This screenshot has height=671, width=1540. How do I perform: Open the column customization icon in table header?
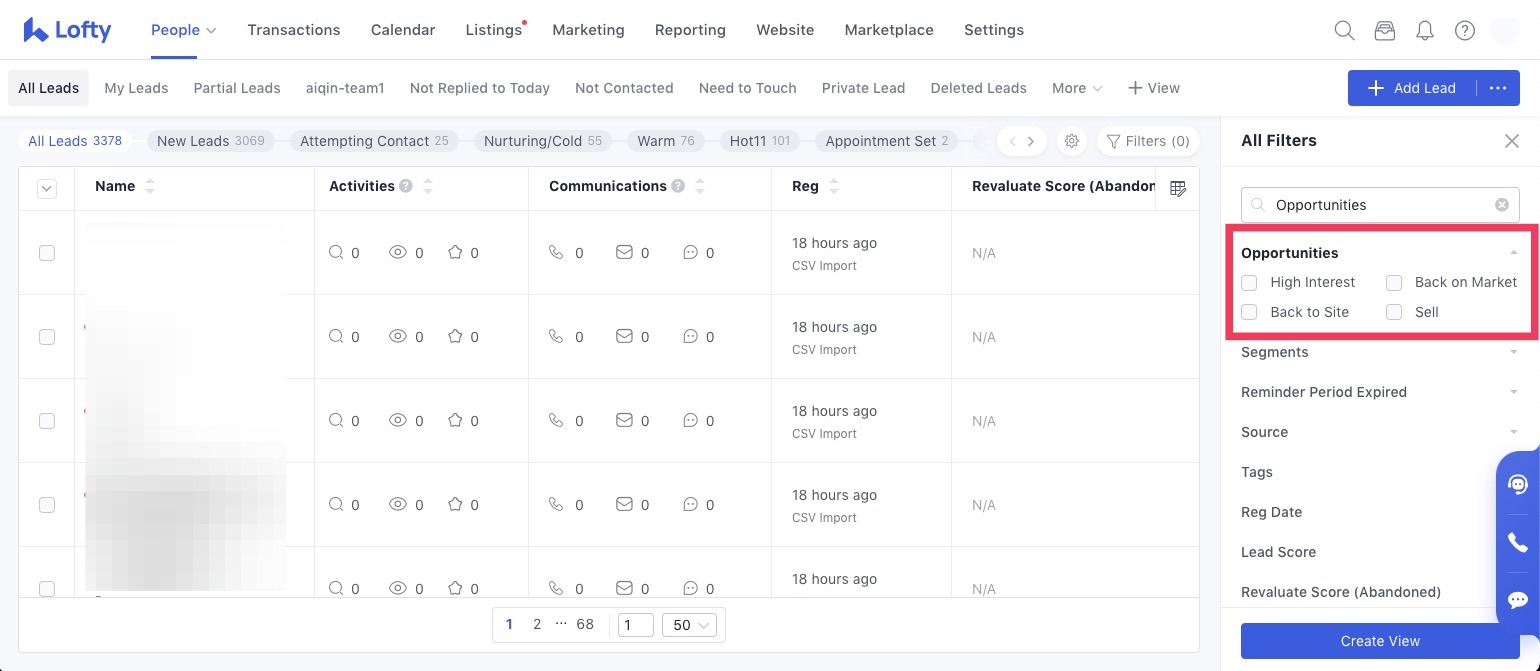(x=1178, y=188)
